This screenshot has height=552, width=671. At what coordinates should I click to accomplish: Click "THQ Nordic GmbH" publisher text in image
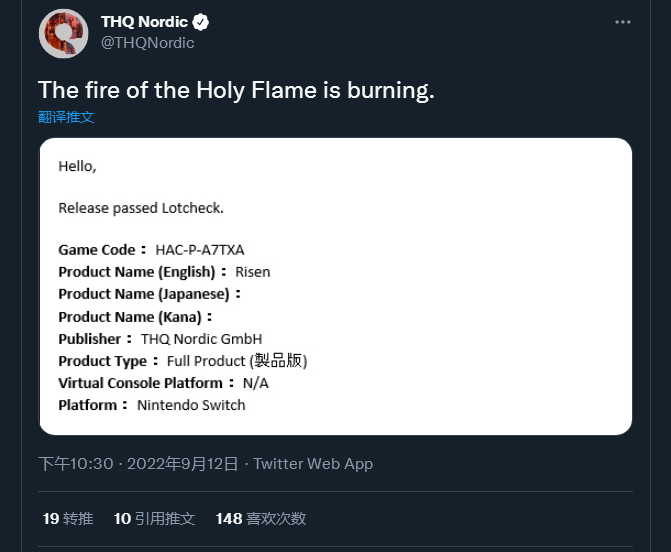201,339
